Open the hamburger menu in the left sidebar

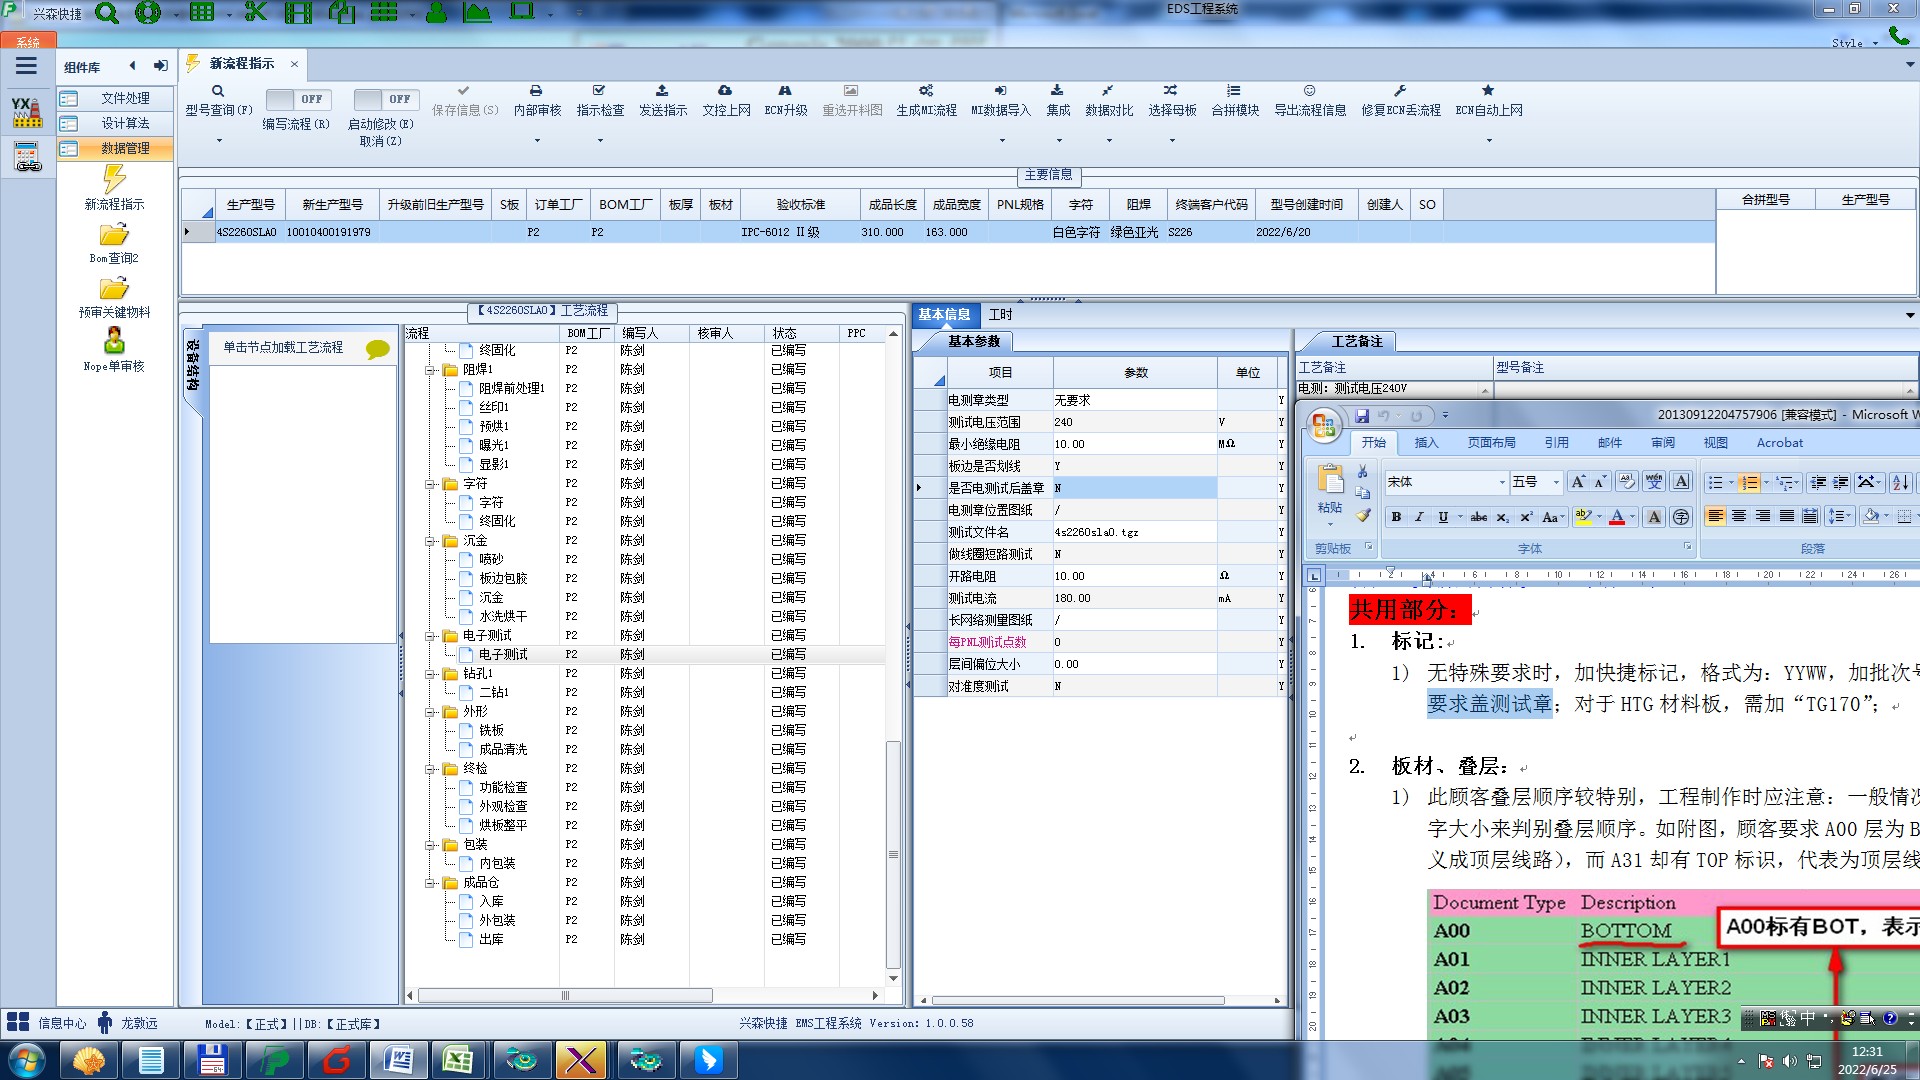(x=26, y=66)
